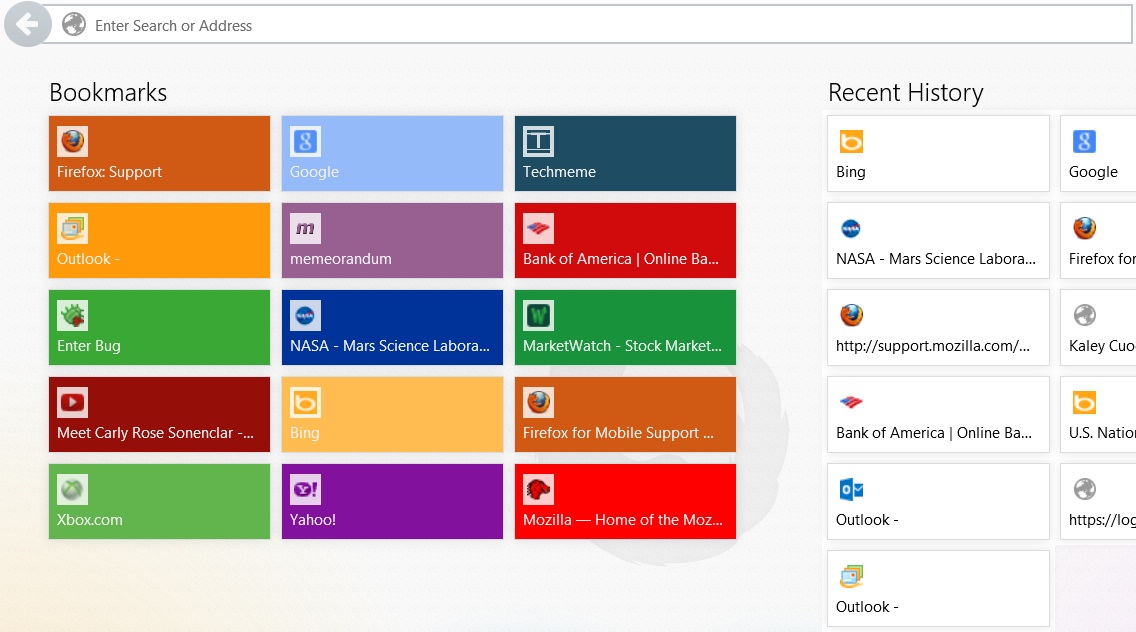This screenshot has height=632, width=1136.
Task: Open Kaley Cuo history entry
Action: click(1098, 327)
